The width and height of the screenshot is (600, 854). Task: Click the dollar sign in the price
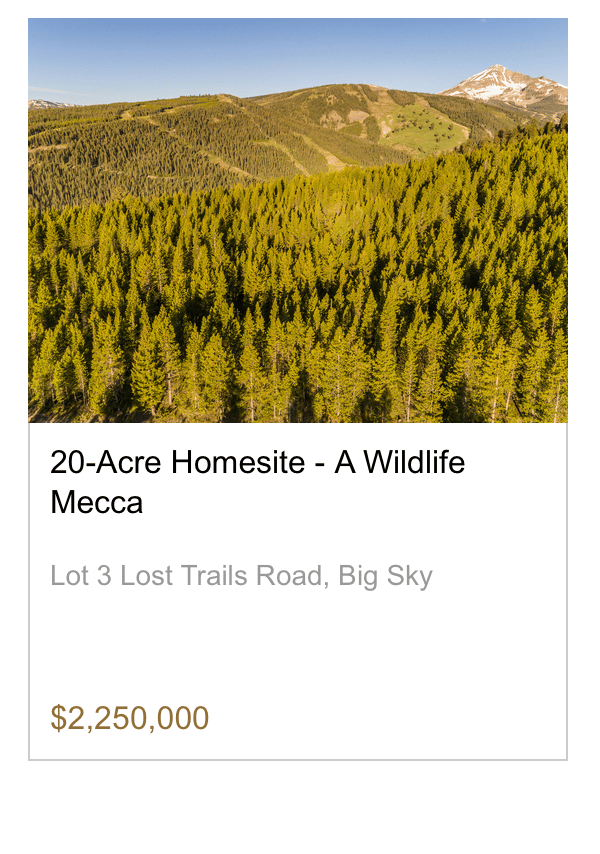click(58, 718)
